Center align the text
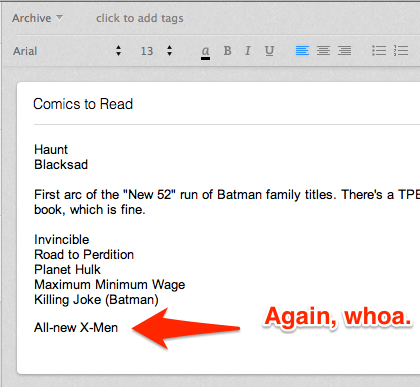The image size is (420, 387). tap(323, 51)
